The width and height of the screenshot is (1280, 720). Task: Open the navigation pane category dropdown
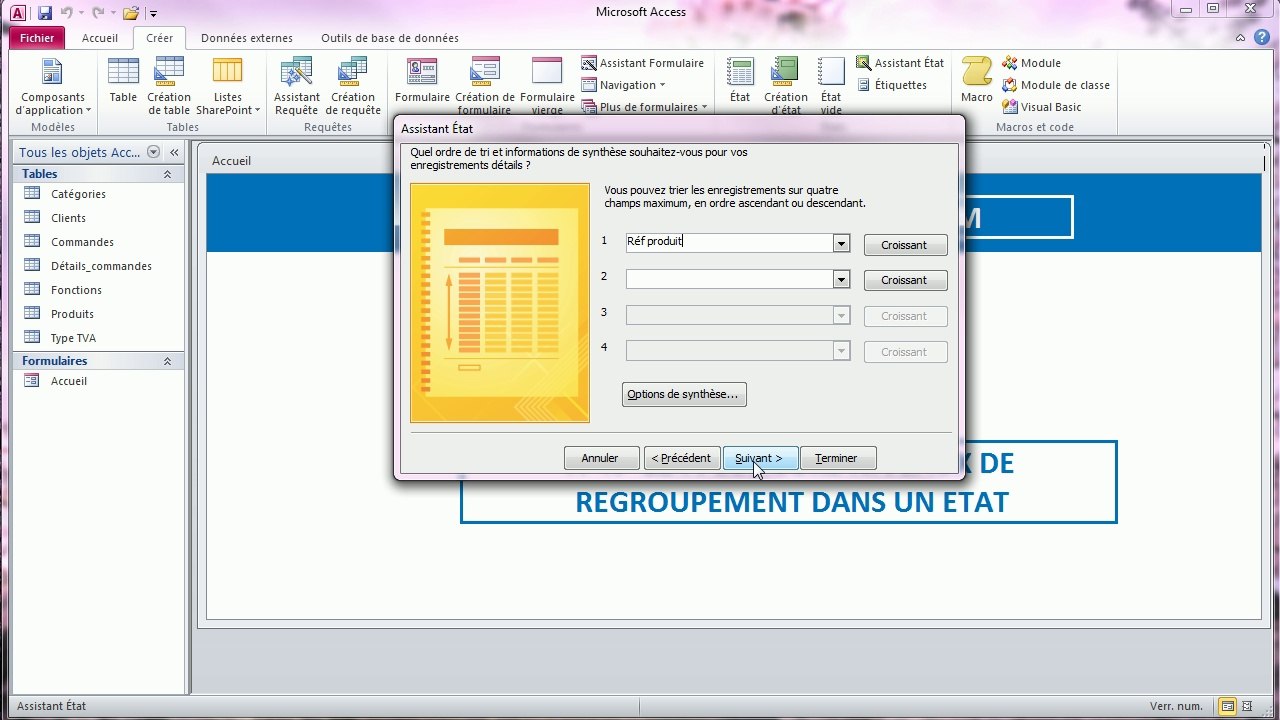(x=153, y=152)
